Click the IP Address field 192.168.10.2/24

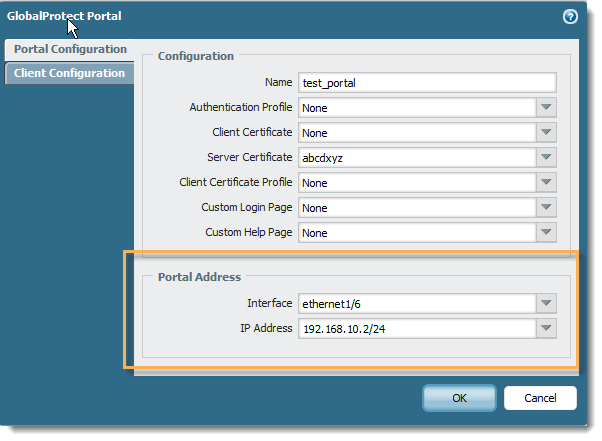[x=417, y=329]
